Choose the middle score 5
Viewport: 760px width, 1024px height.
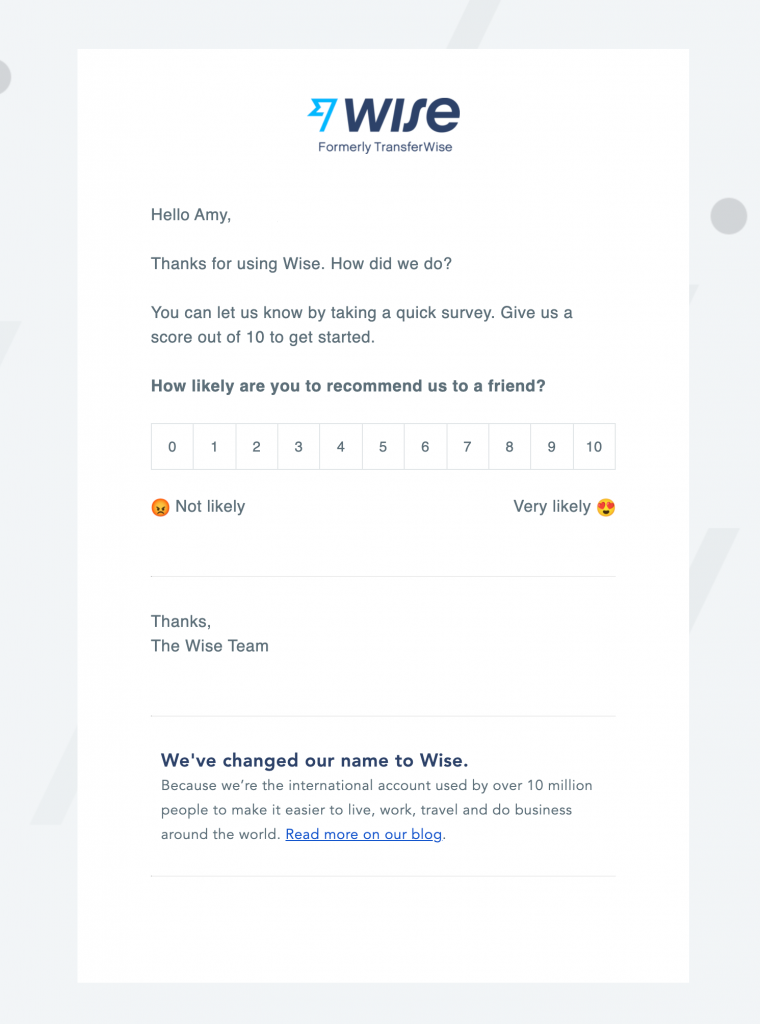(x=383, y=447)
